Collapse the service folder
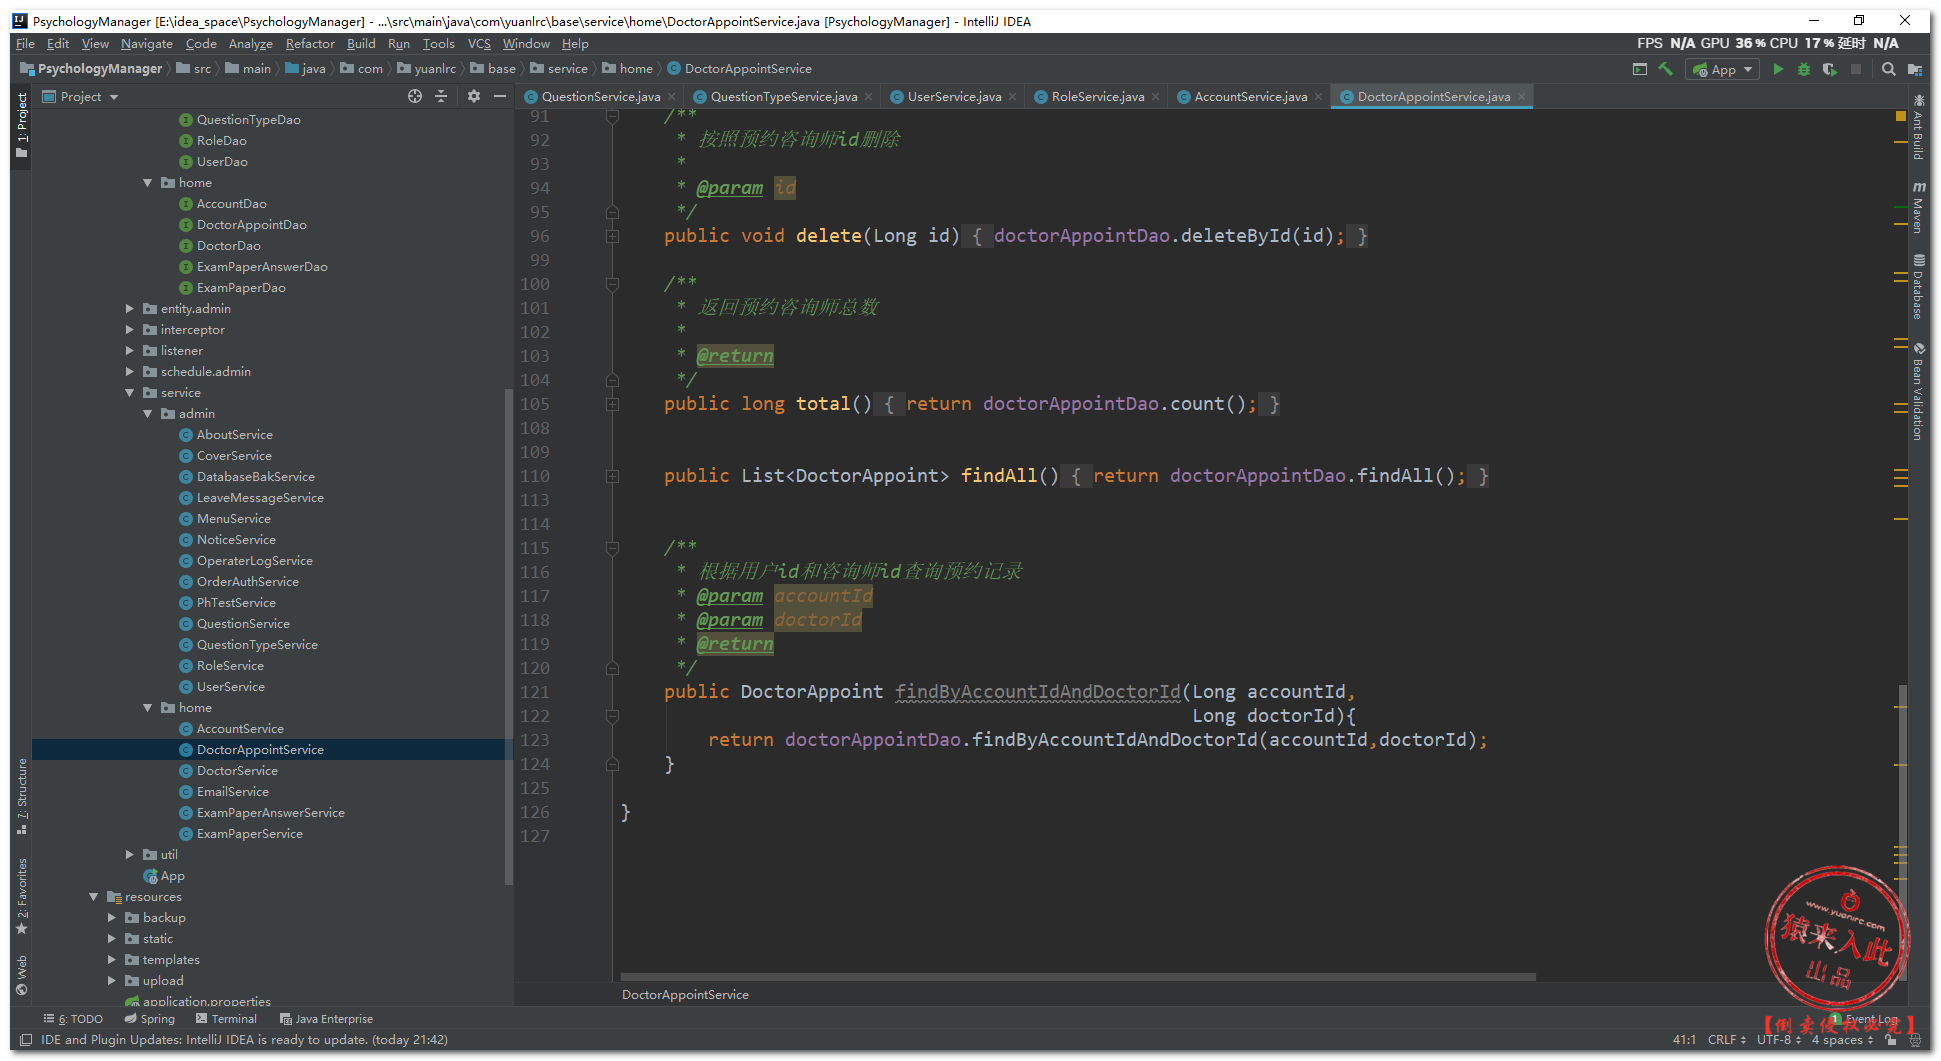 tap(130, 393)
